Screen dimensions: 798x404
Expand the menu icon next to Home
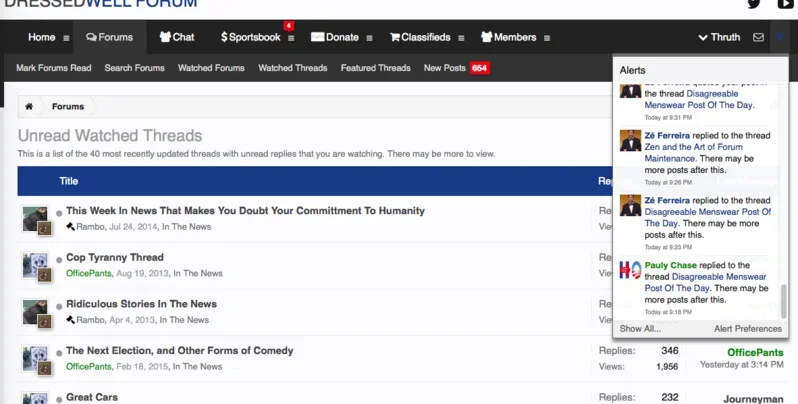66,38
